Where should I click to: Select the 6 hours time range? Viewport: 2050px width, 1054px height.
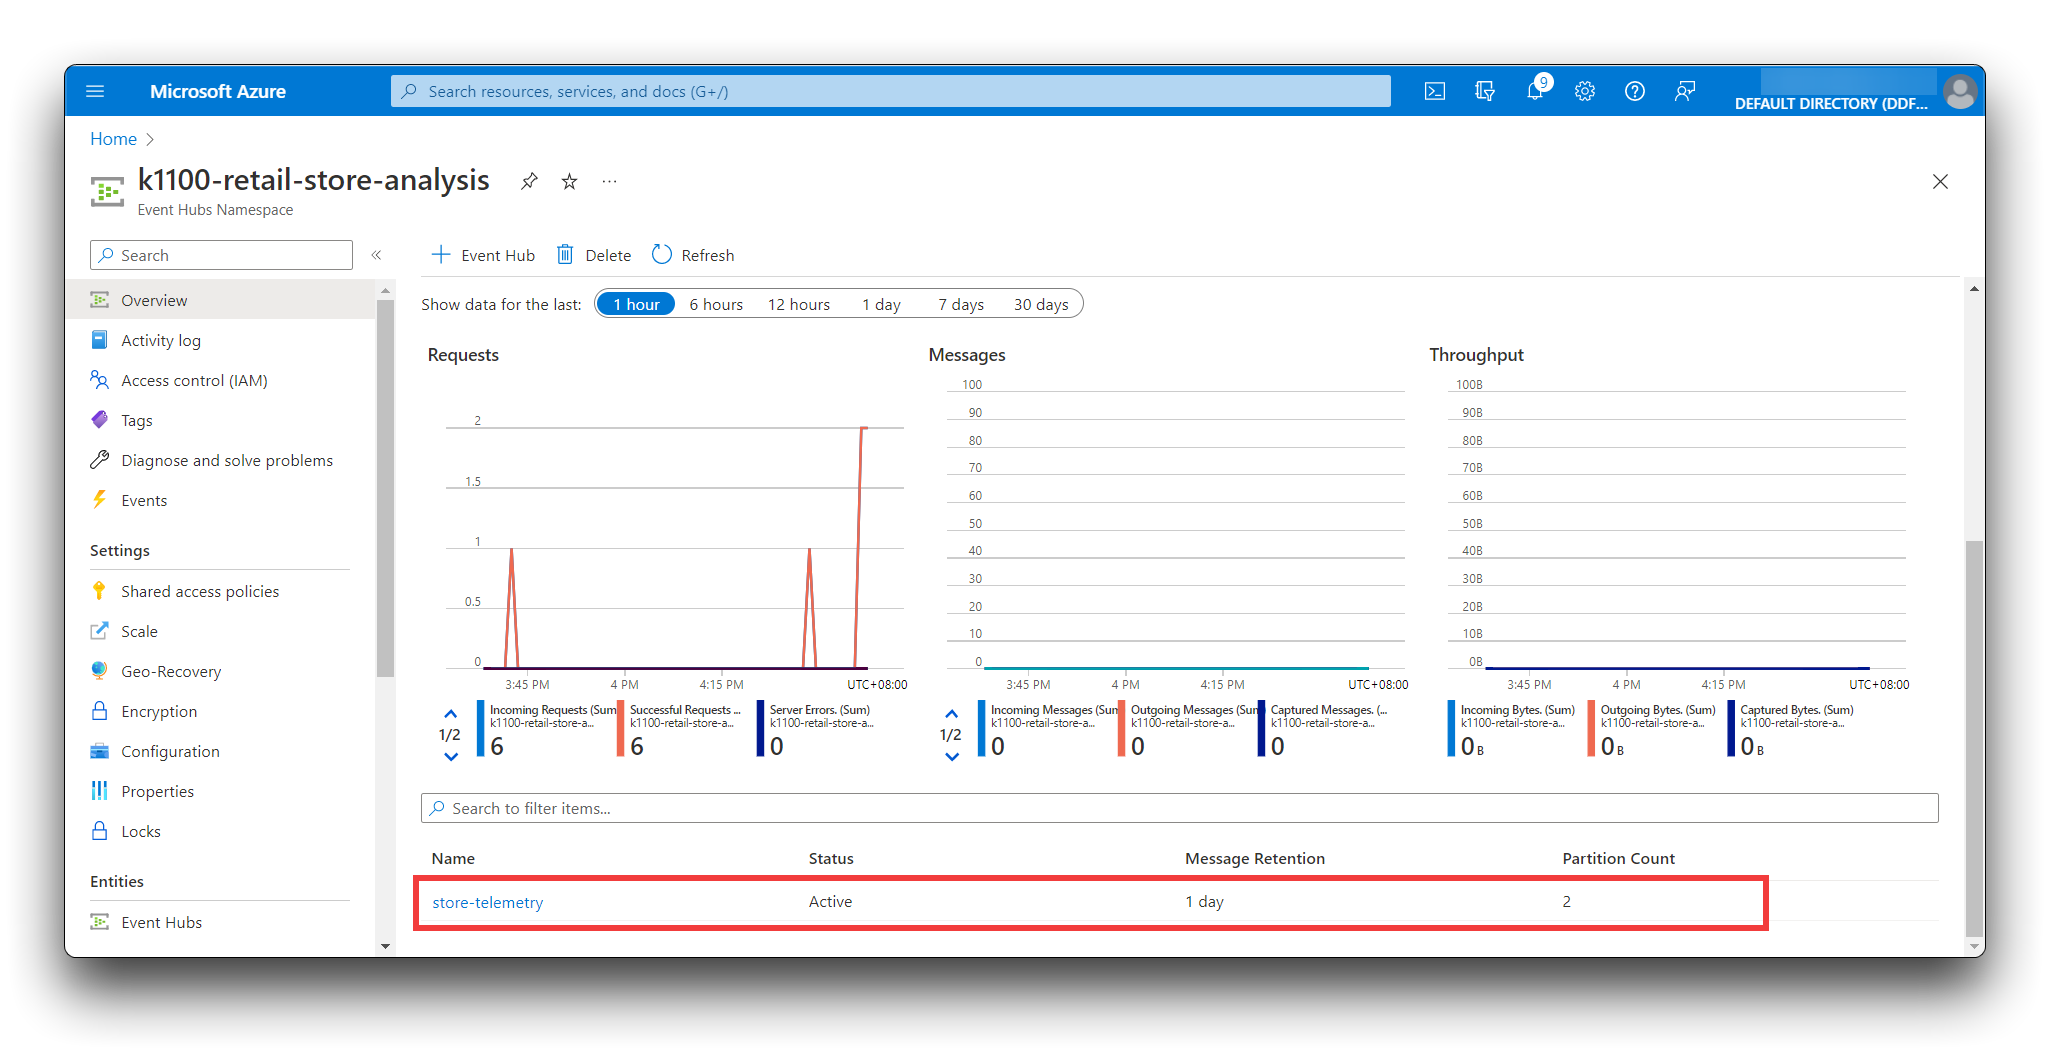716,304
